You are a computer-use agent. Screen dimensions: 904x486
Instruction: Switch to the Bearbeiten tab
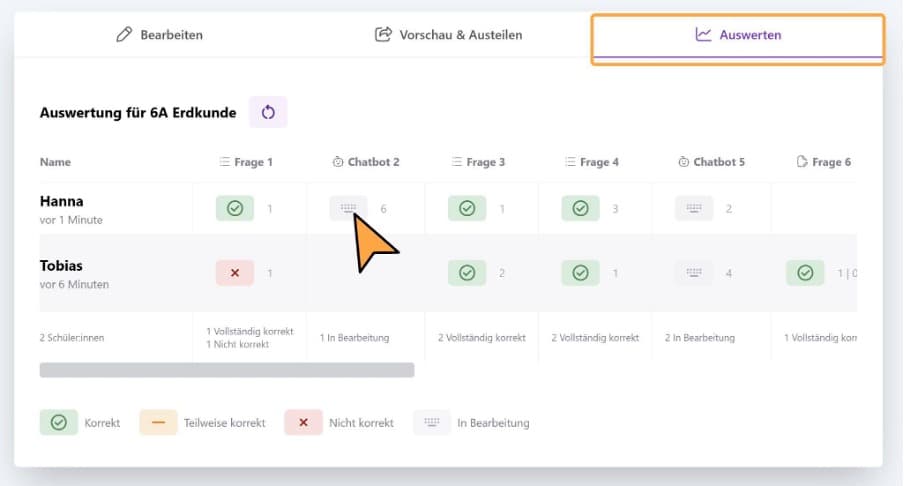pos(160,35)
